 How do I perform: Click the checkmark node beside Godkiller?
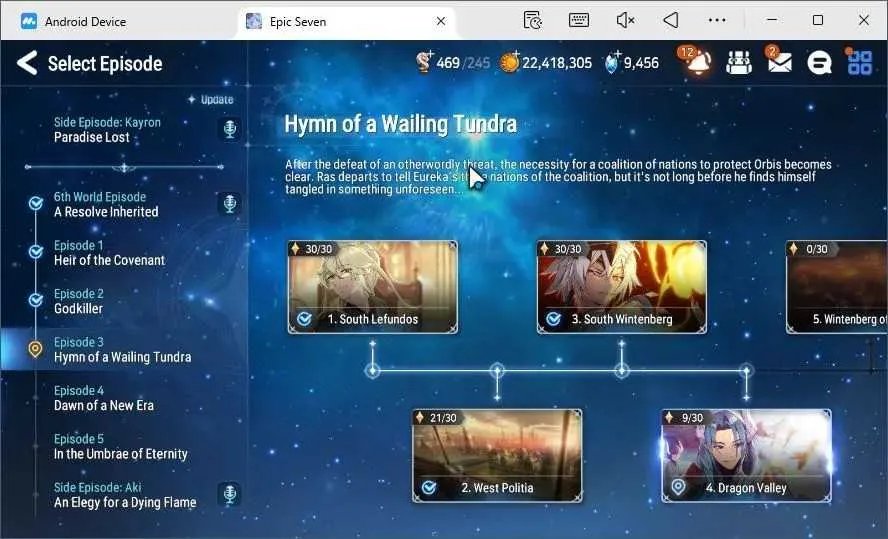[36, 300]
